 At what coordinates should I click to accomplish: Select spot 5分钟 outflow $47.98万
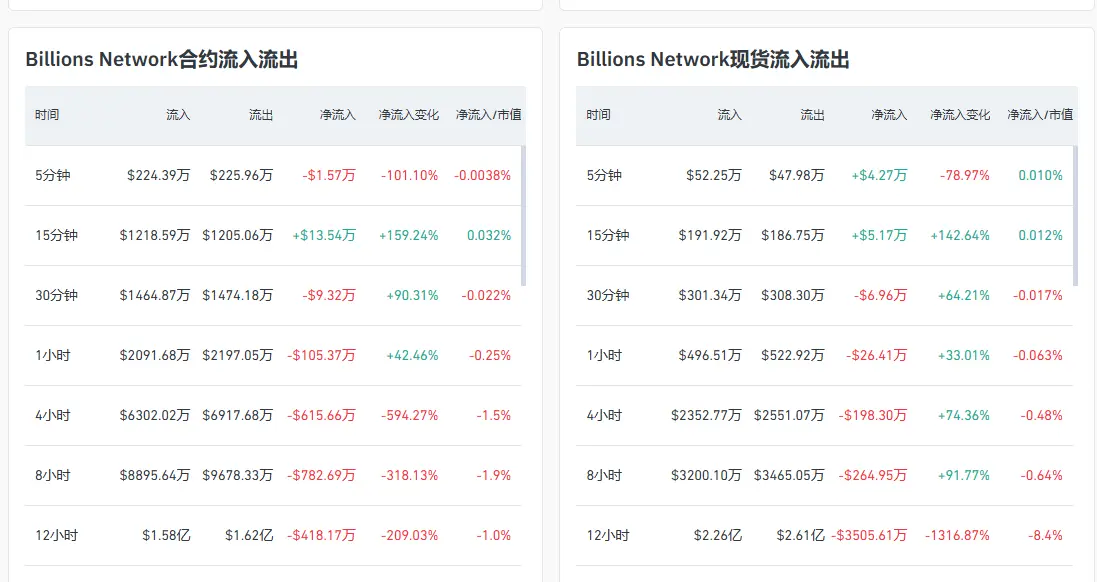[797, 176]
